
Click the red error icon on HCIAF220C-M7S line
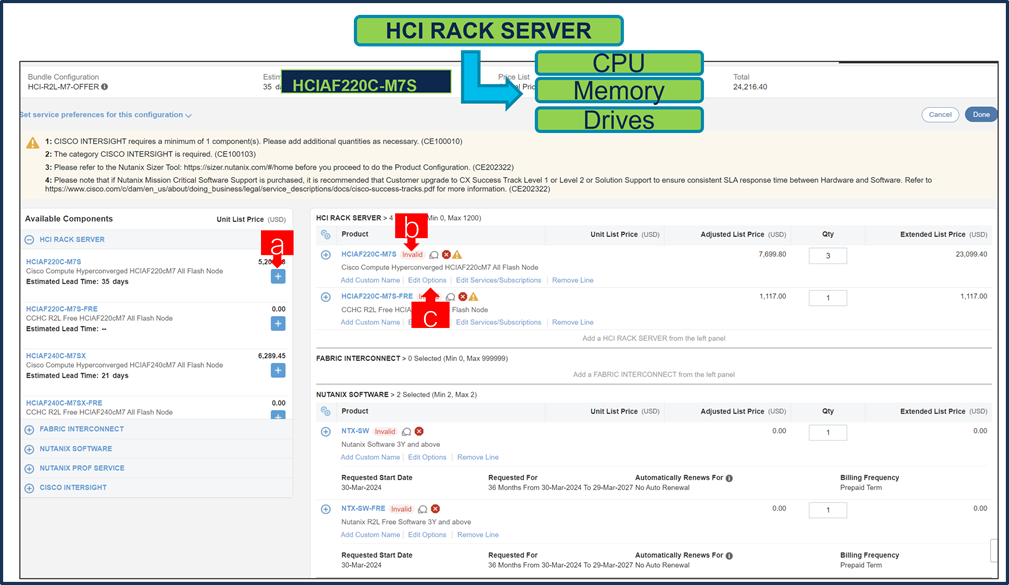coord(446,255)
